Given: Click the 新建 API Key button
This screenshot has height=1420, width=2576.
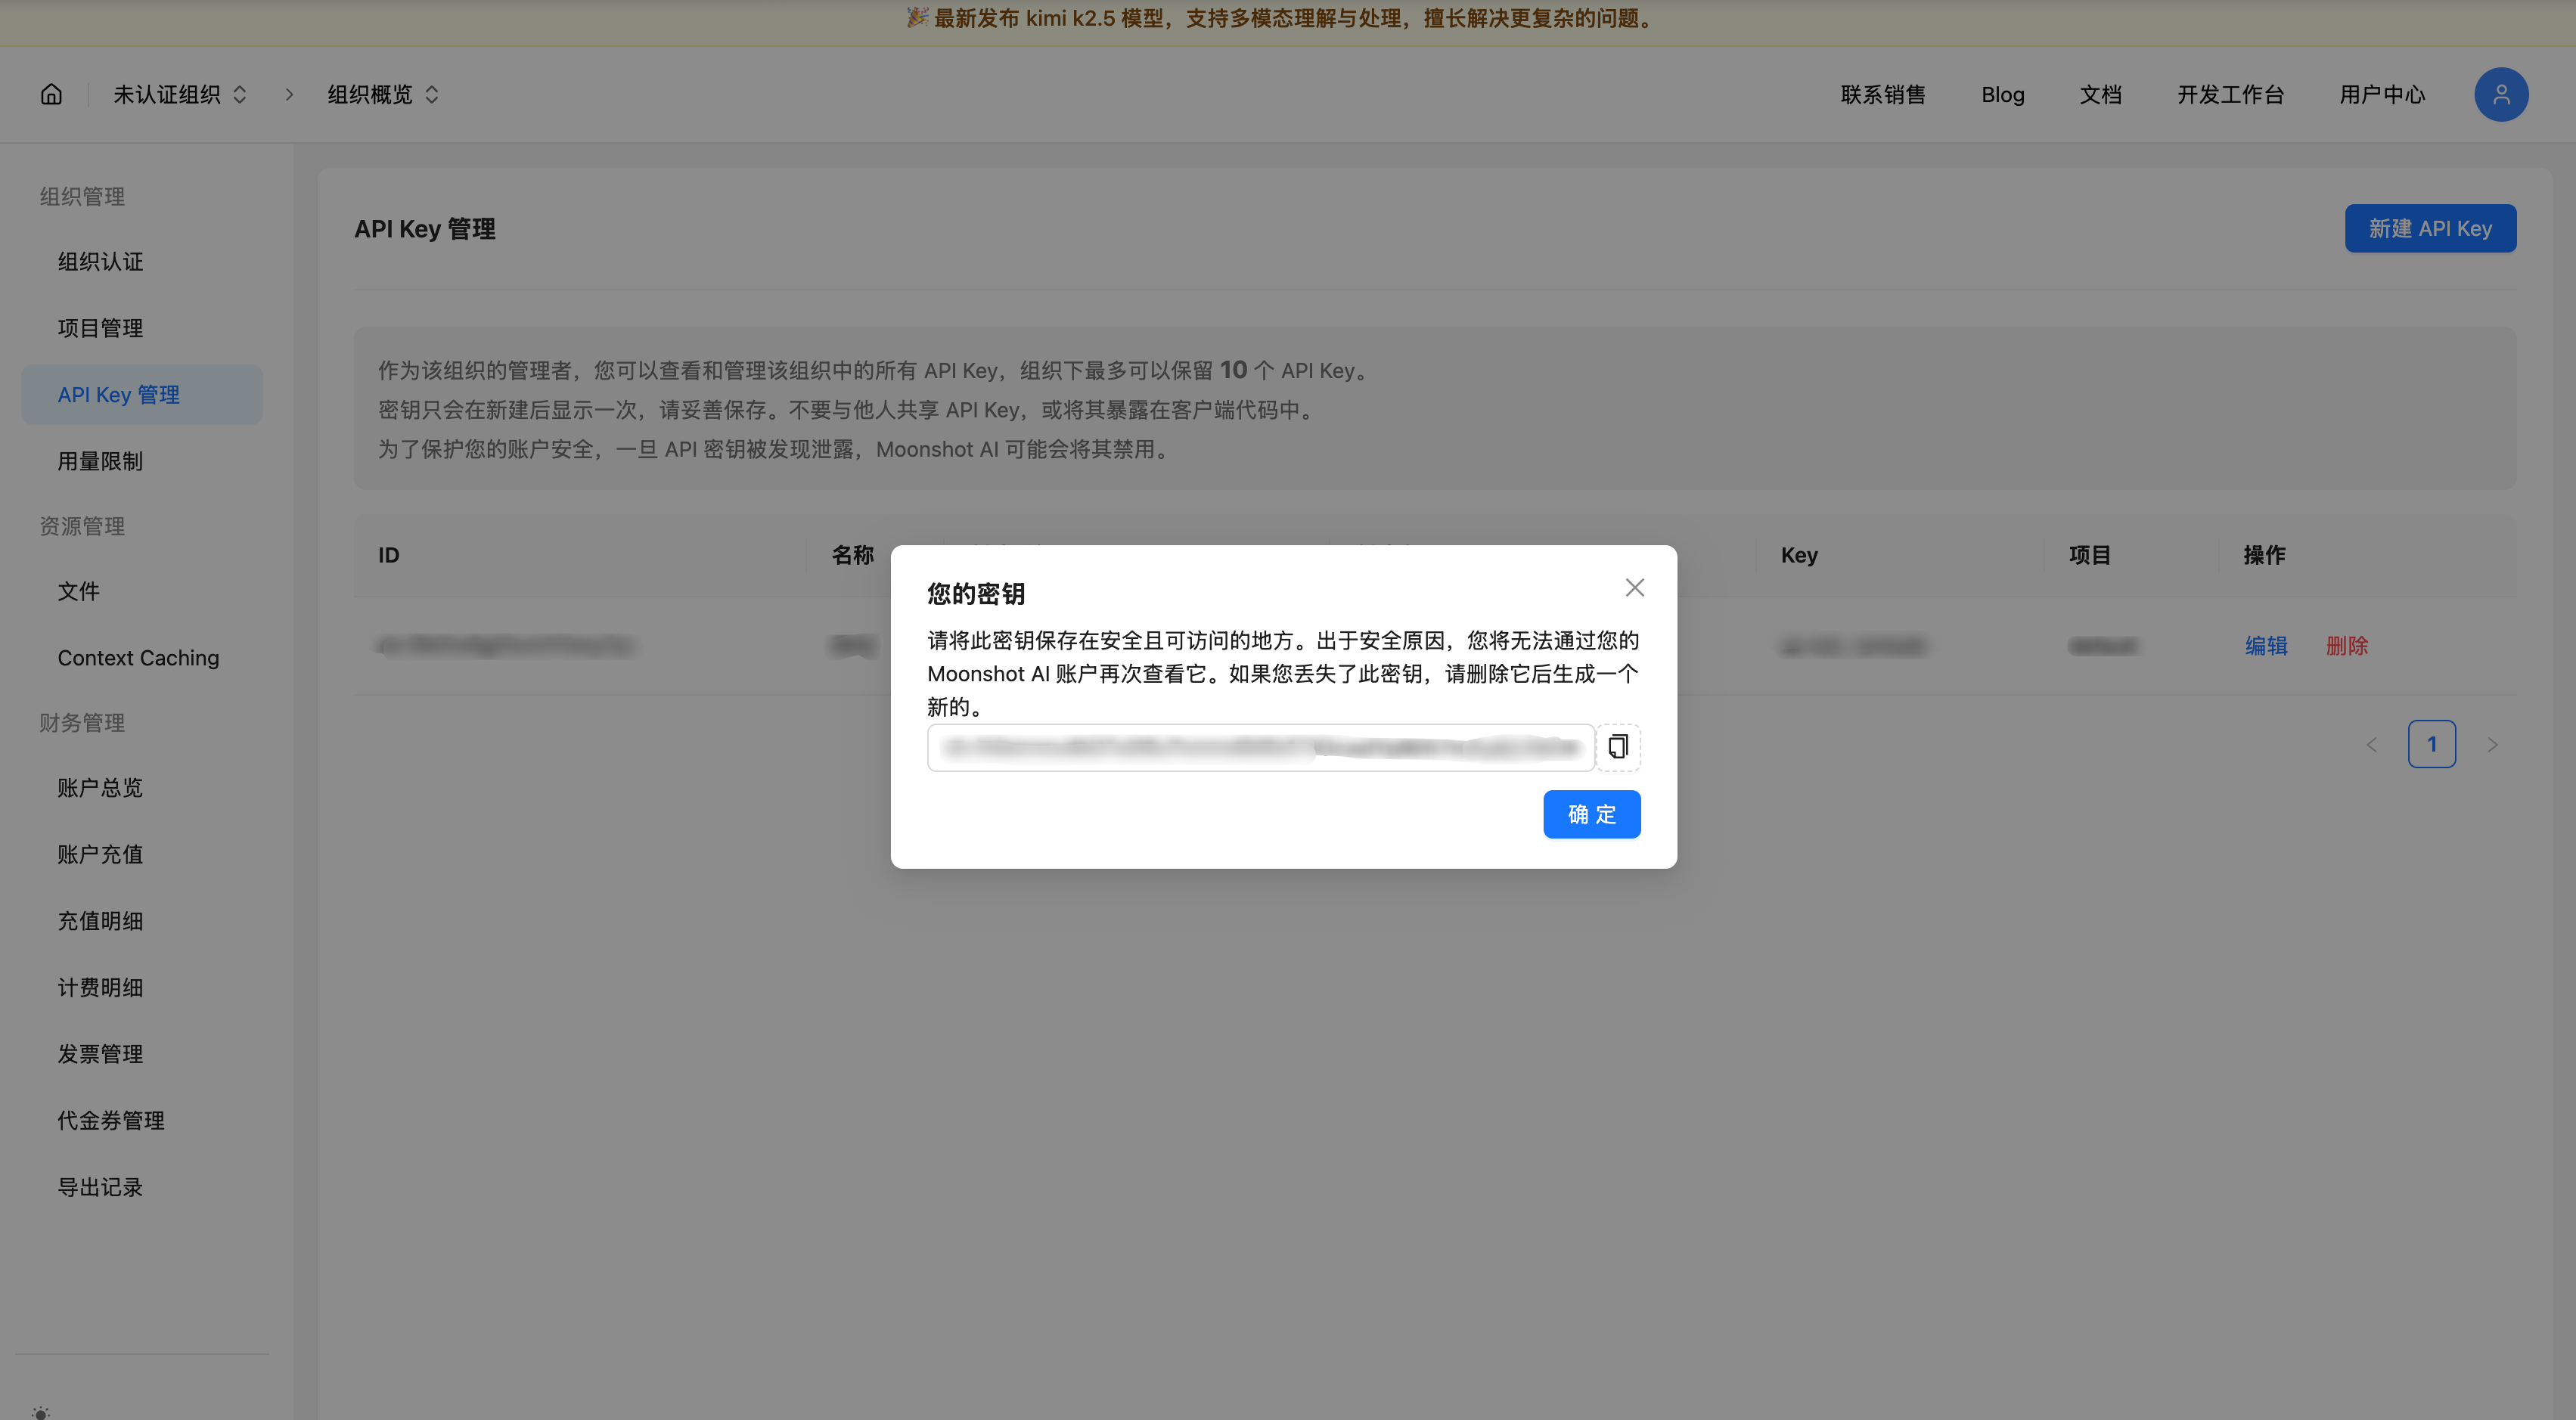Looking at the screenshot, I should [x=2429, y=229].
